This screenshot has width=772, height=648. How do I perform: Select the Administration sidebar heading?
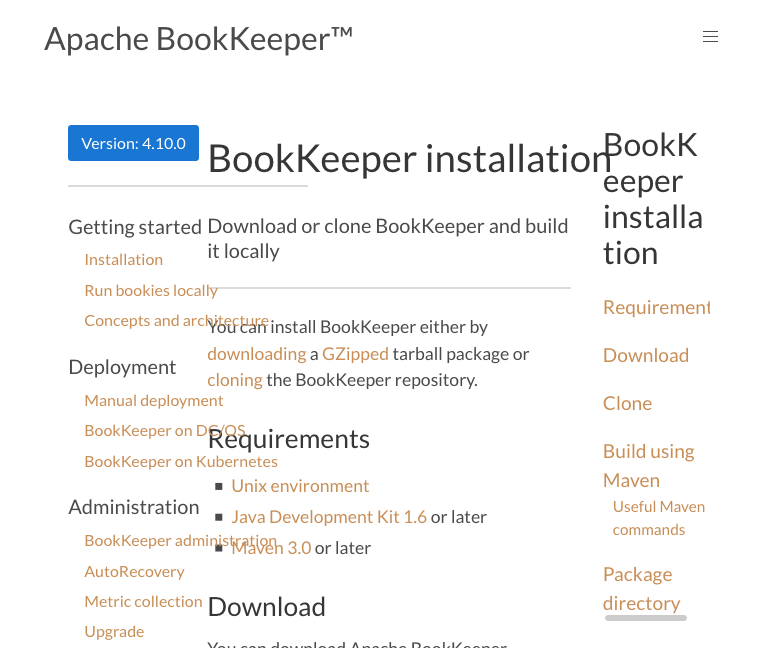[x=134, y=507]
